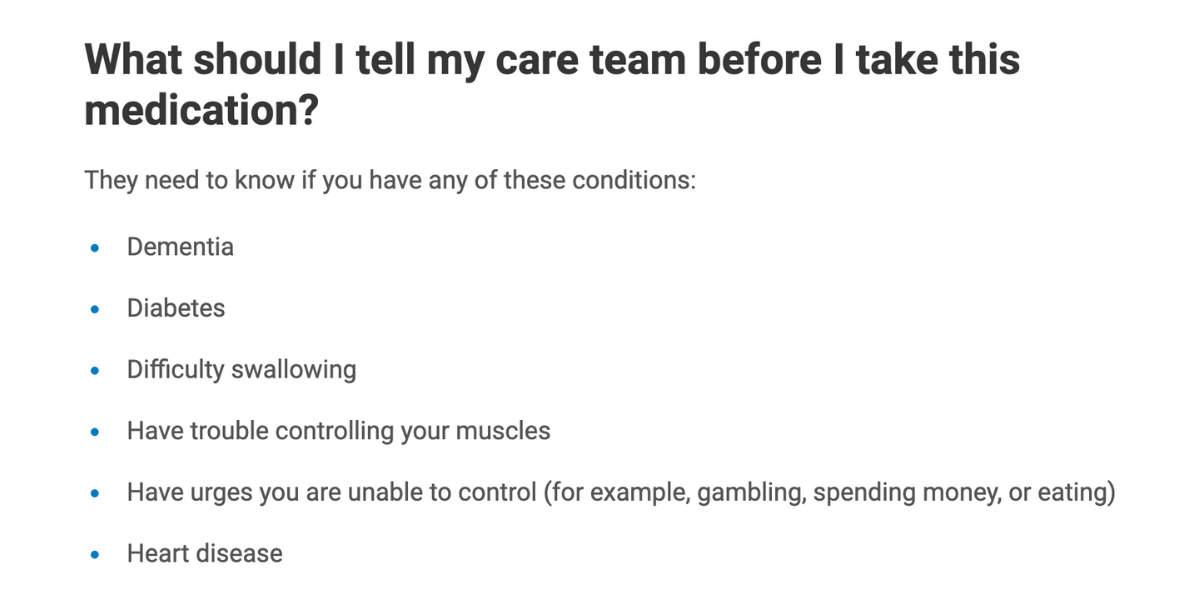Click the word "medication?" in the heading
The height and width of the screenshot is (600, 1200).
pyautogui.click(x=201, y=110)
